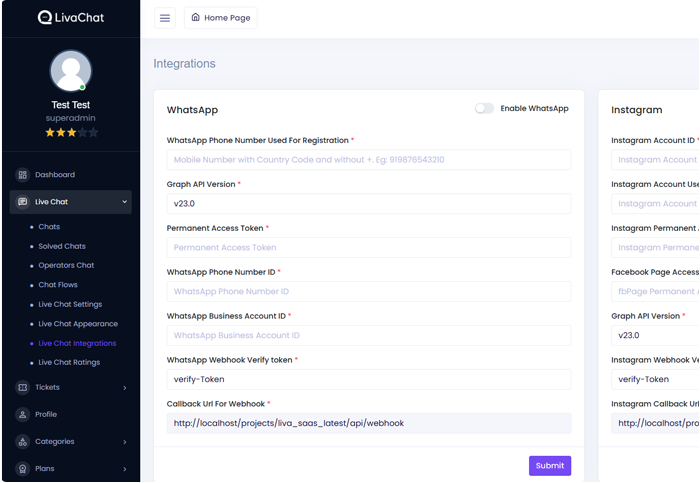The image size is (700, 483).
Task: Open Live Chat Ratings menu item
Action: pyautogui.click(x=69, y=362)
